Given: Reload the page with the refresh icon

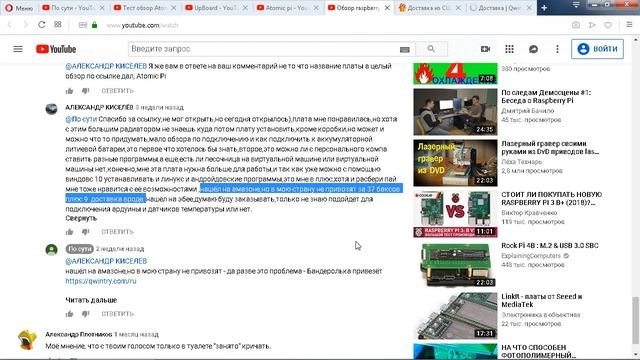Looking at the screenshot, I should point(41,25).
